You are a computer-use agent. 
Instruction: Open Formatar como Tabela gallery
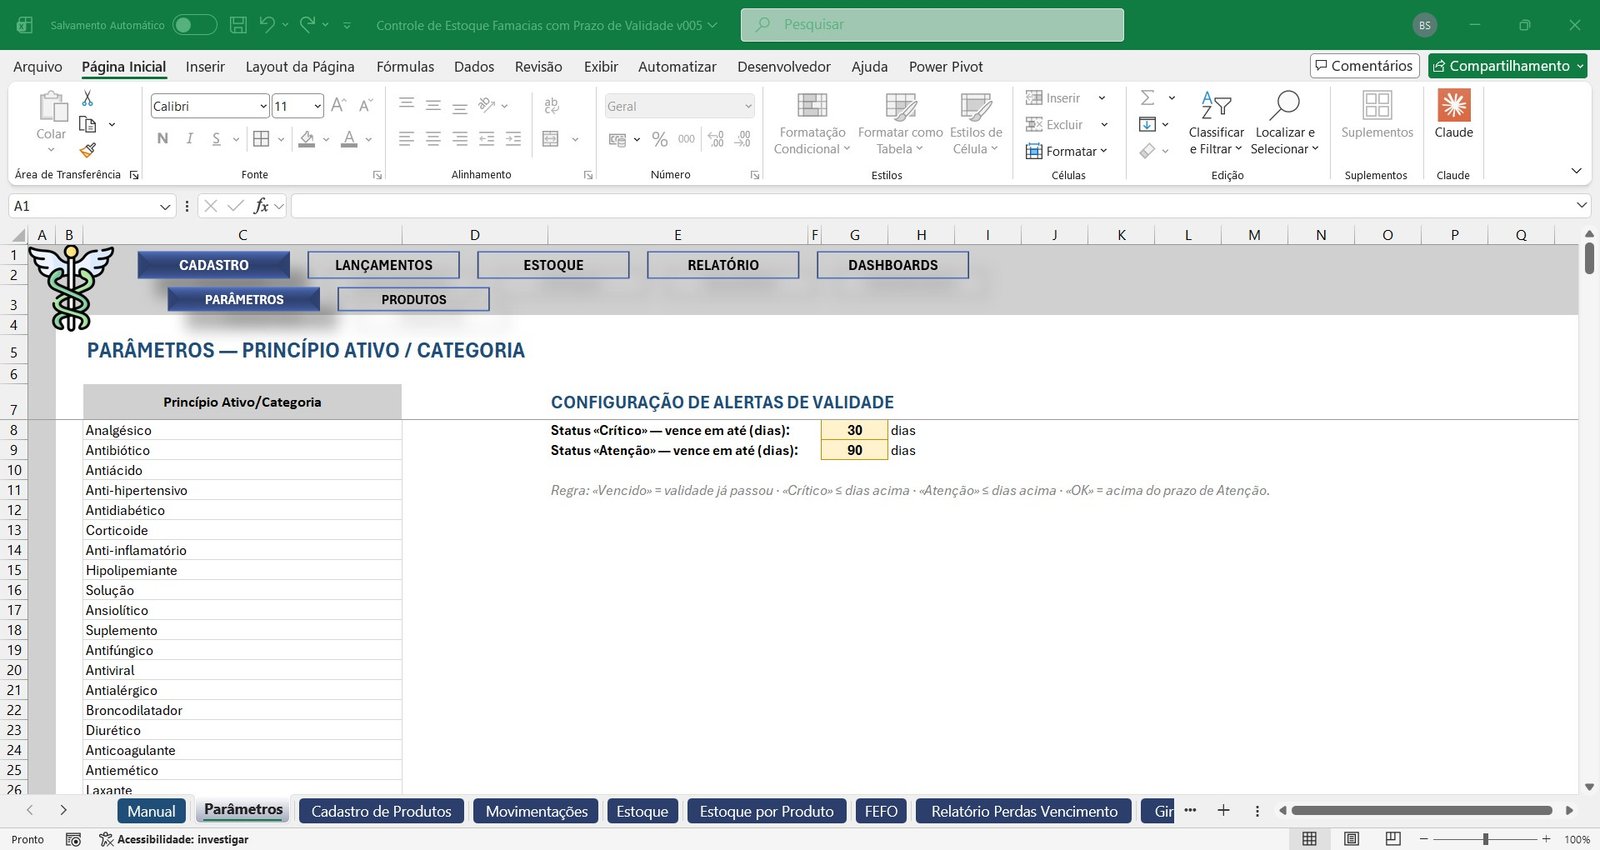point(900,124)
